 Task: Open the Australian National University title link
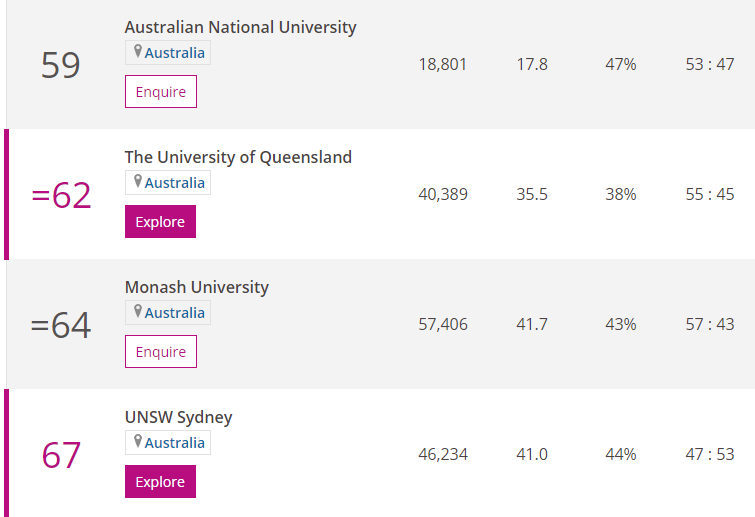point(240,27)
